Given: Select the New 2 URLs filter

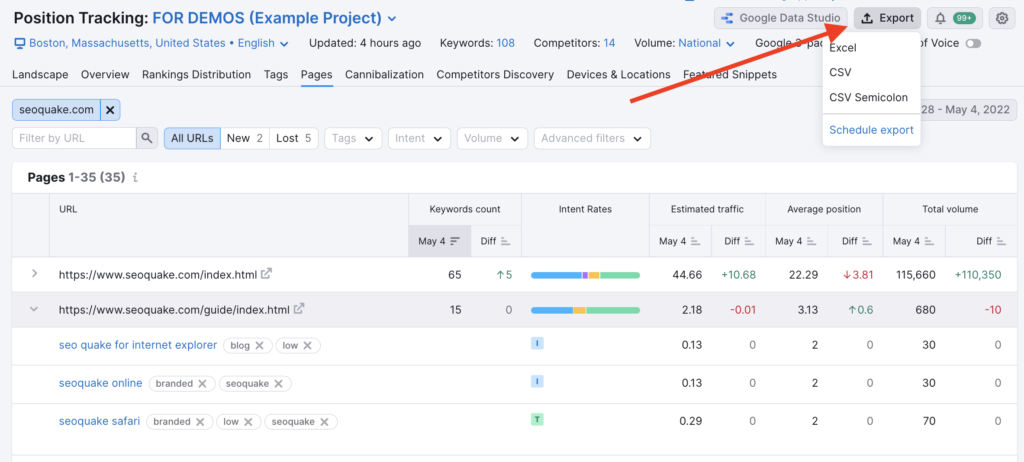Looking at the screenshot, I should 245,138.
